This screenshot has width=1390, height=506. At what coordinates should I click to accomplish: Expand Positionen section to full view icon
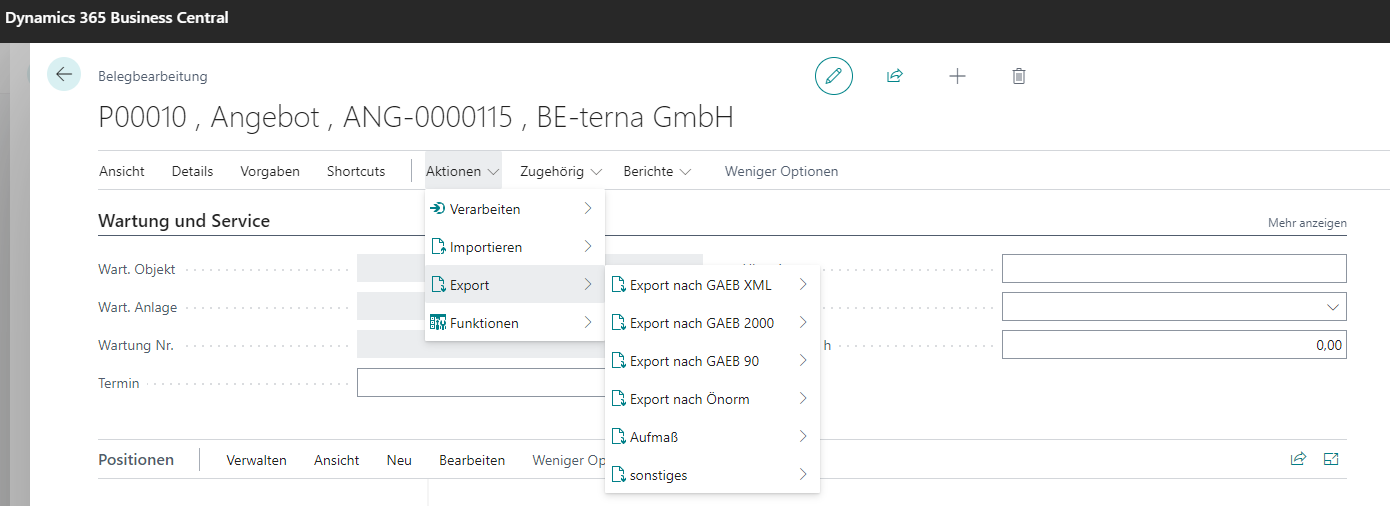[1331, 459]
